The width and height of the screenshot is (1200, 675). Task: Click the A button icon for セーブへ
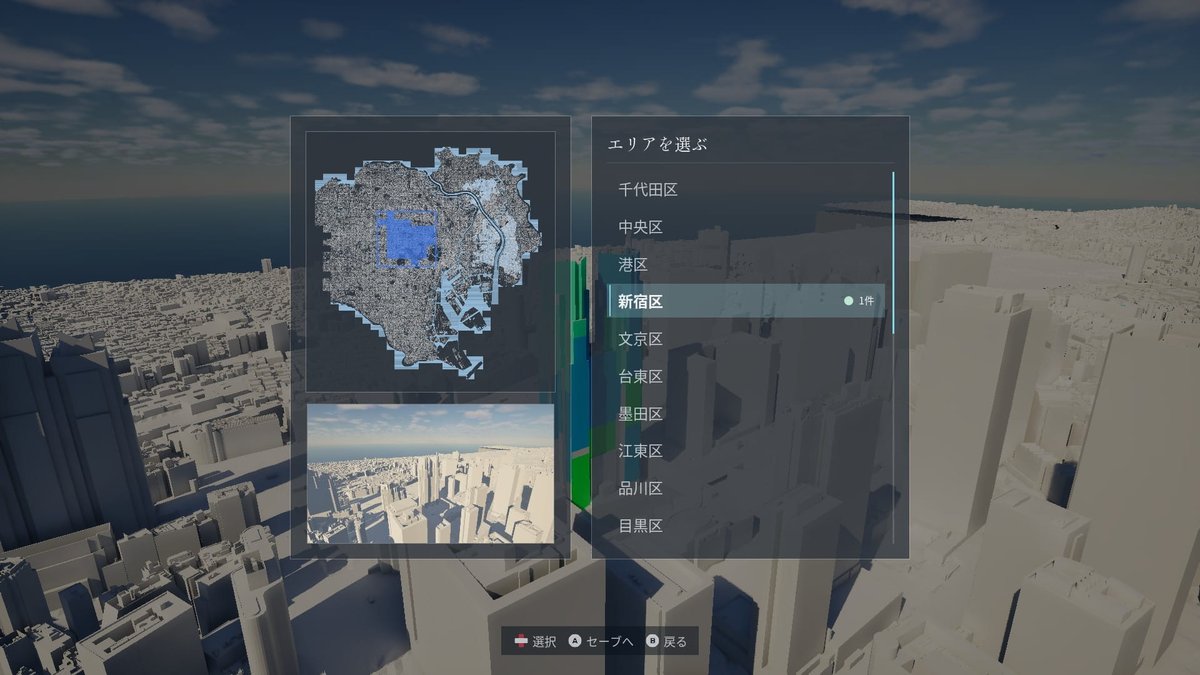575,641
